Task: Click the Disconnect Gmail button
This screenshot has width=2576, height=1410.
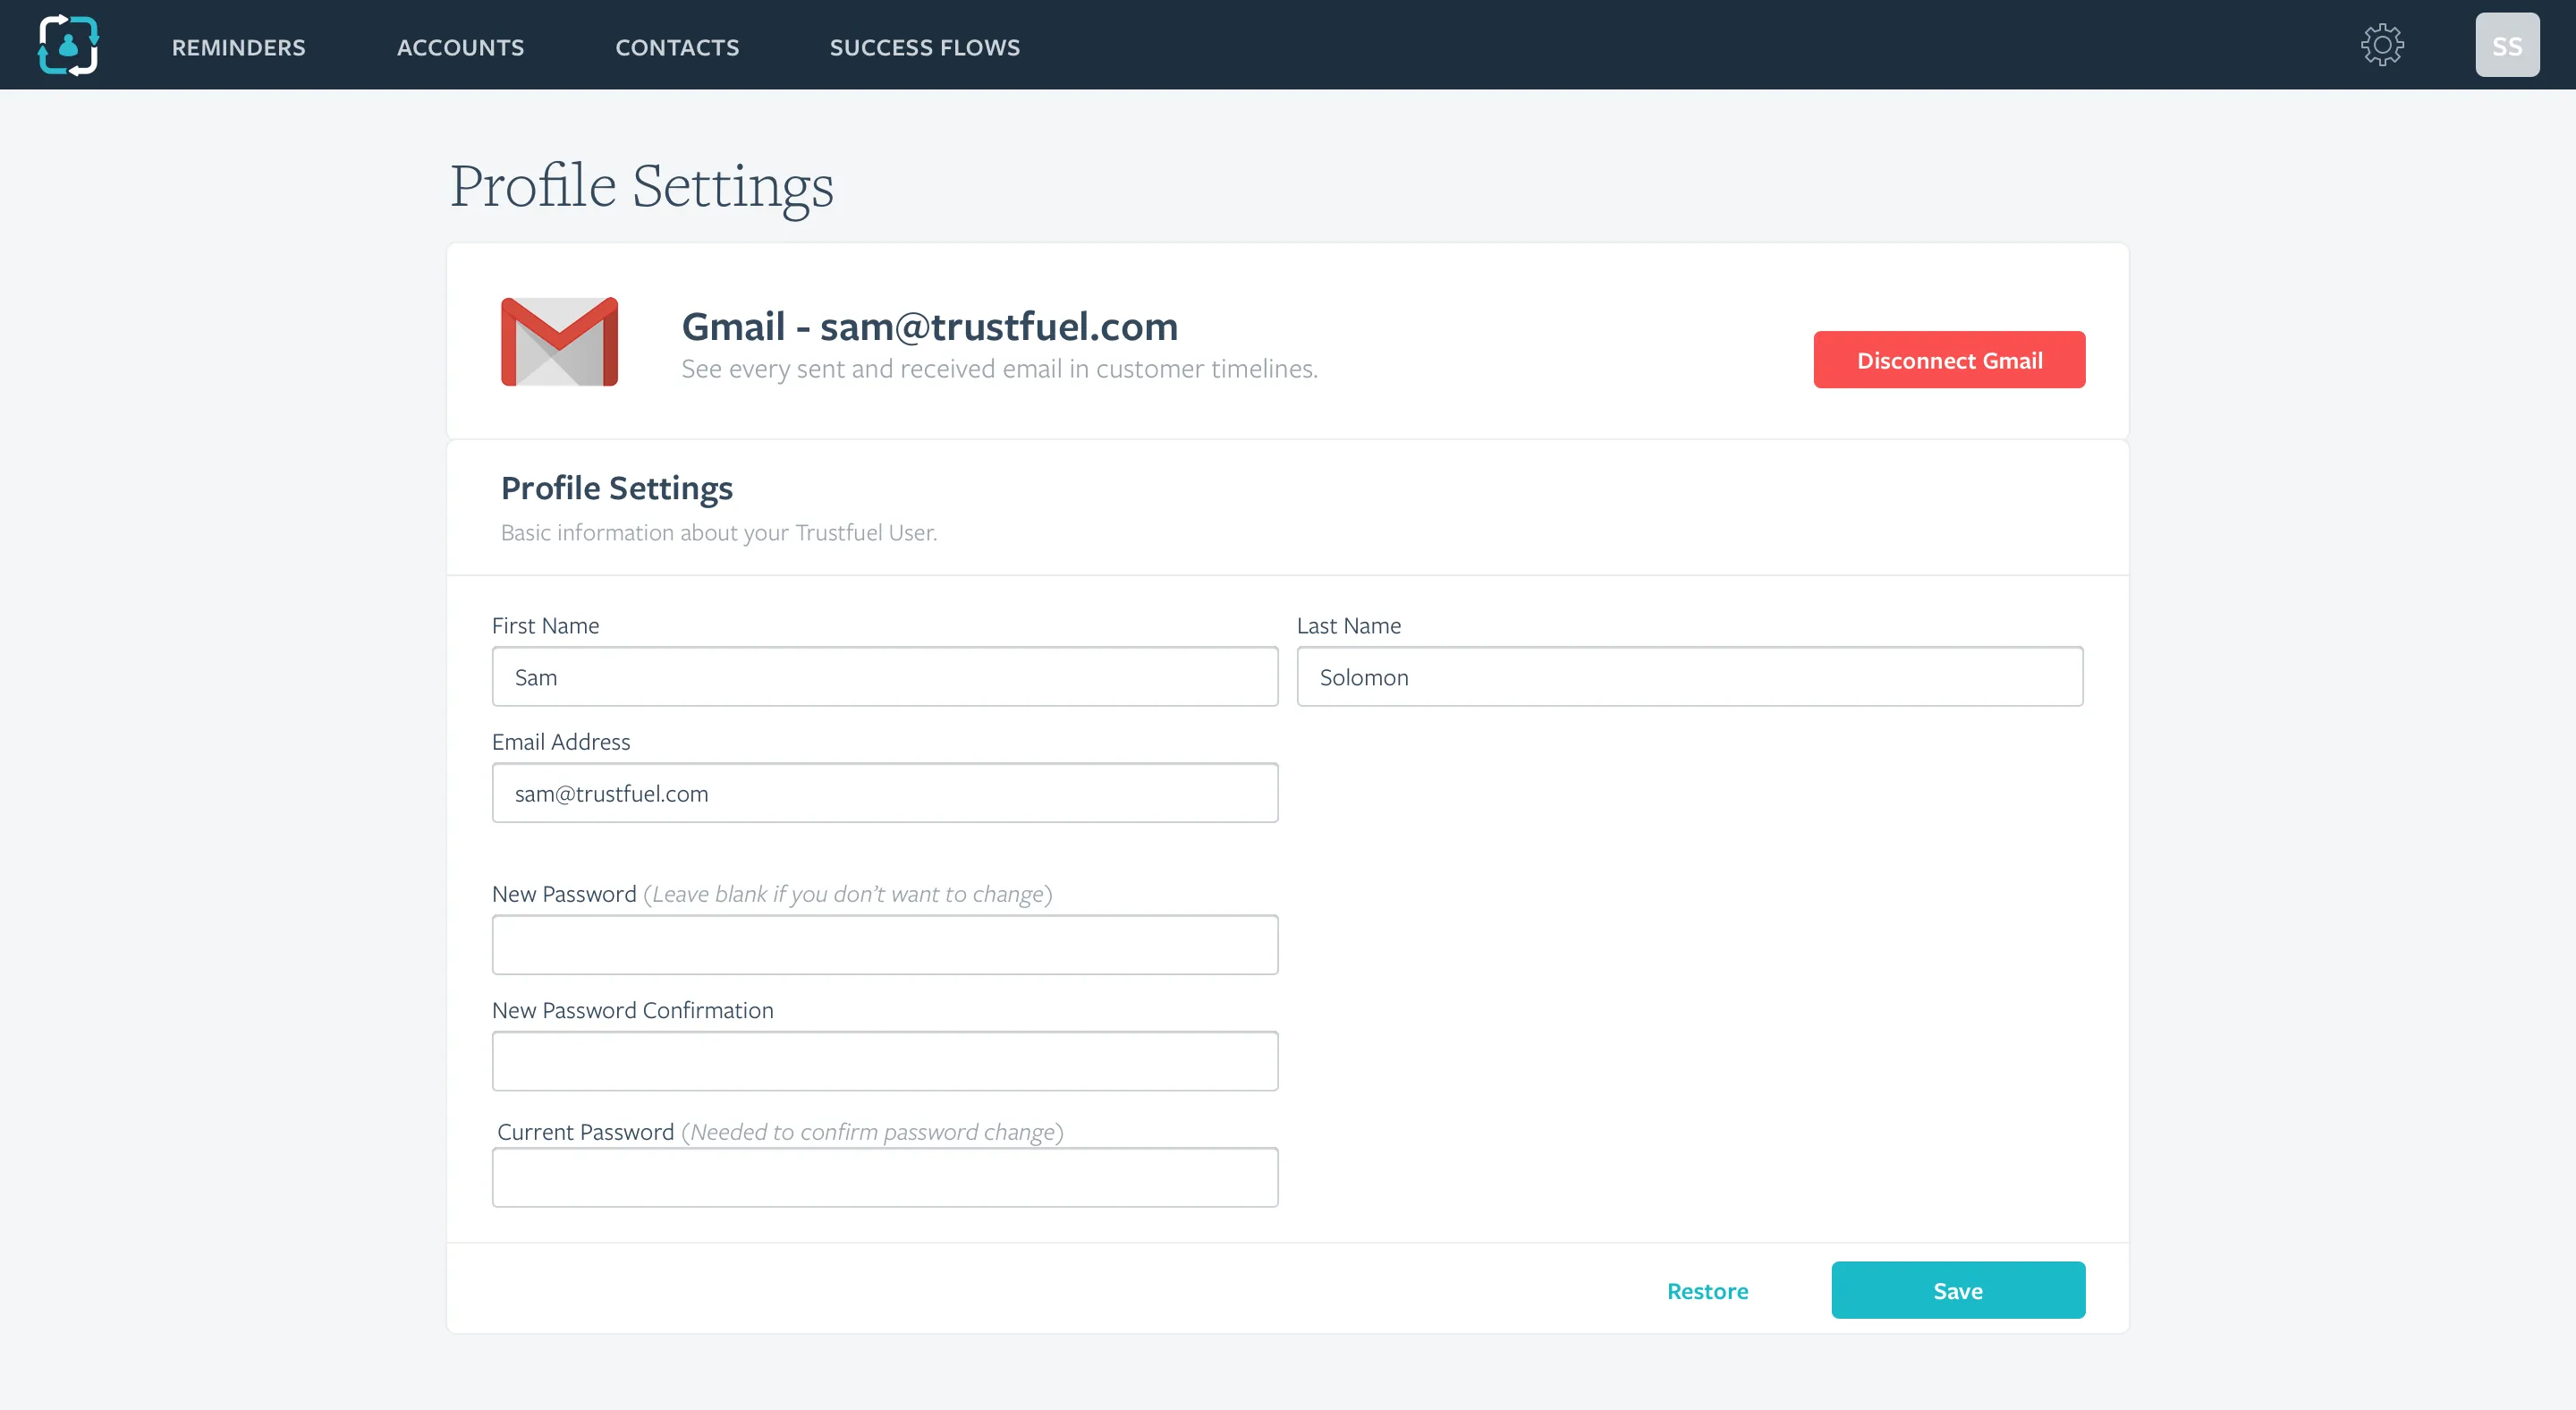Action: (1948, 359)
